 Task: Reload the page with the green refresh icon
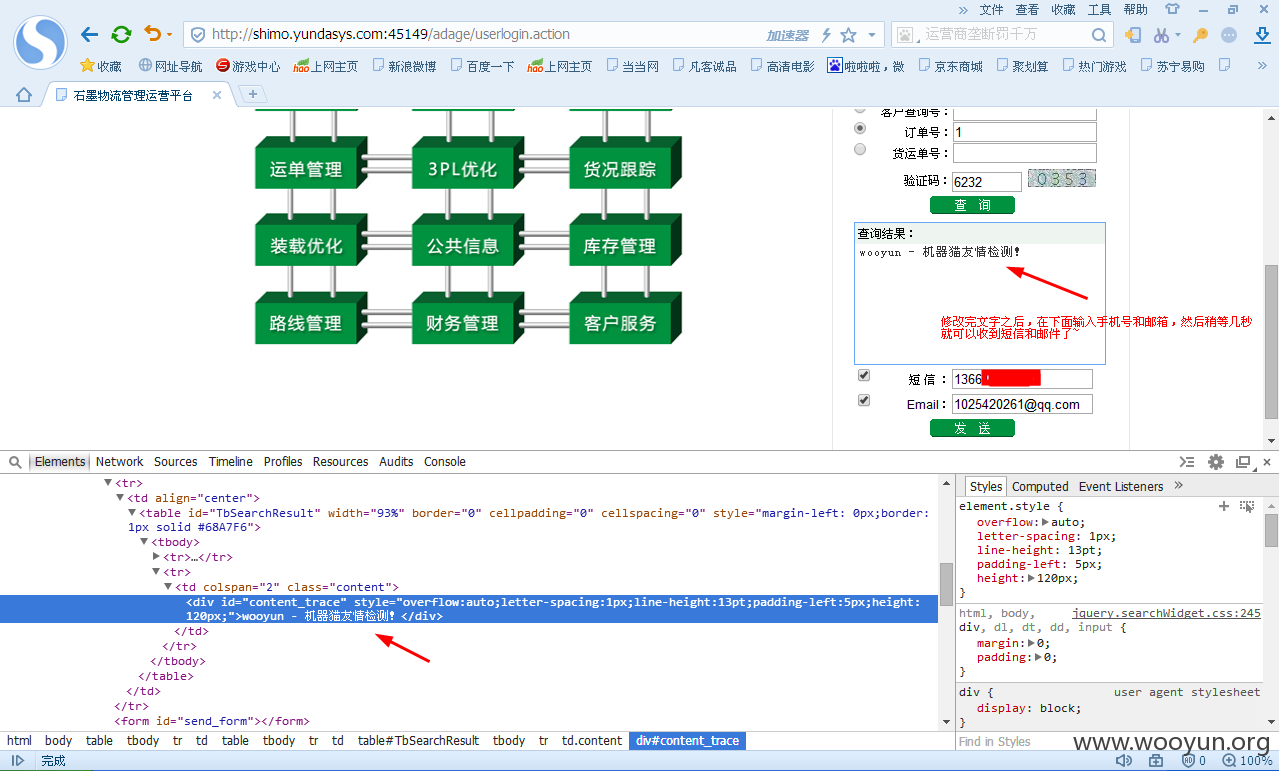click(x=121, y=35)
